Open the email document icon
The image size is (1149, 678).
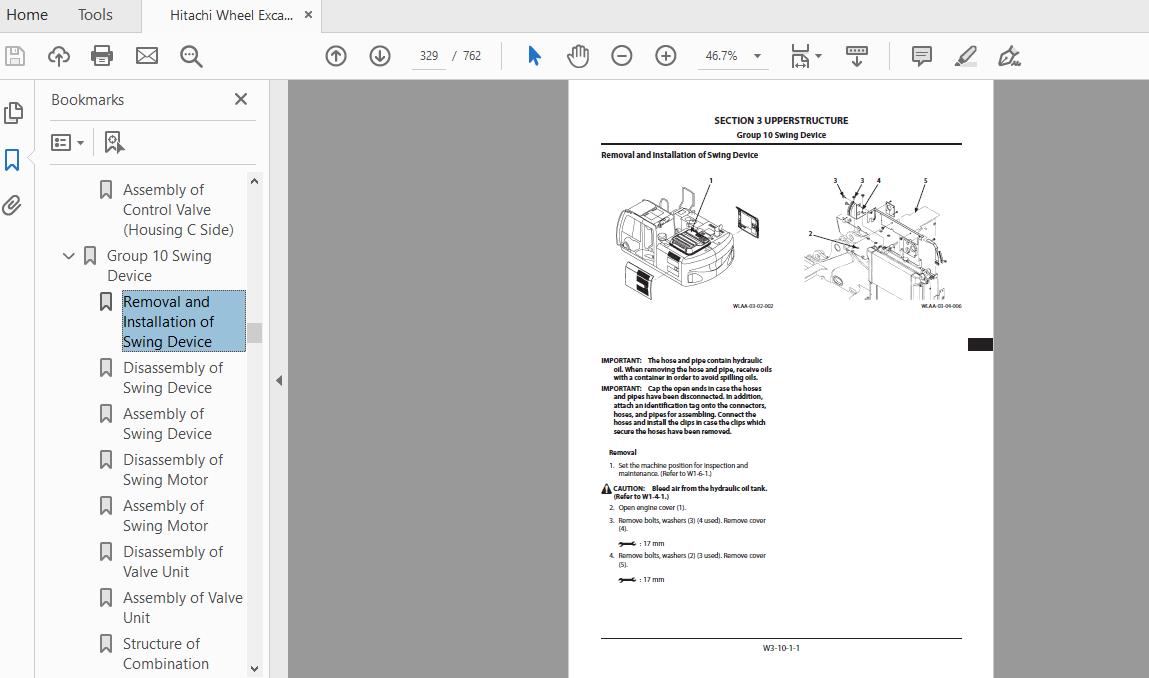[147, 56]
